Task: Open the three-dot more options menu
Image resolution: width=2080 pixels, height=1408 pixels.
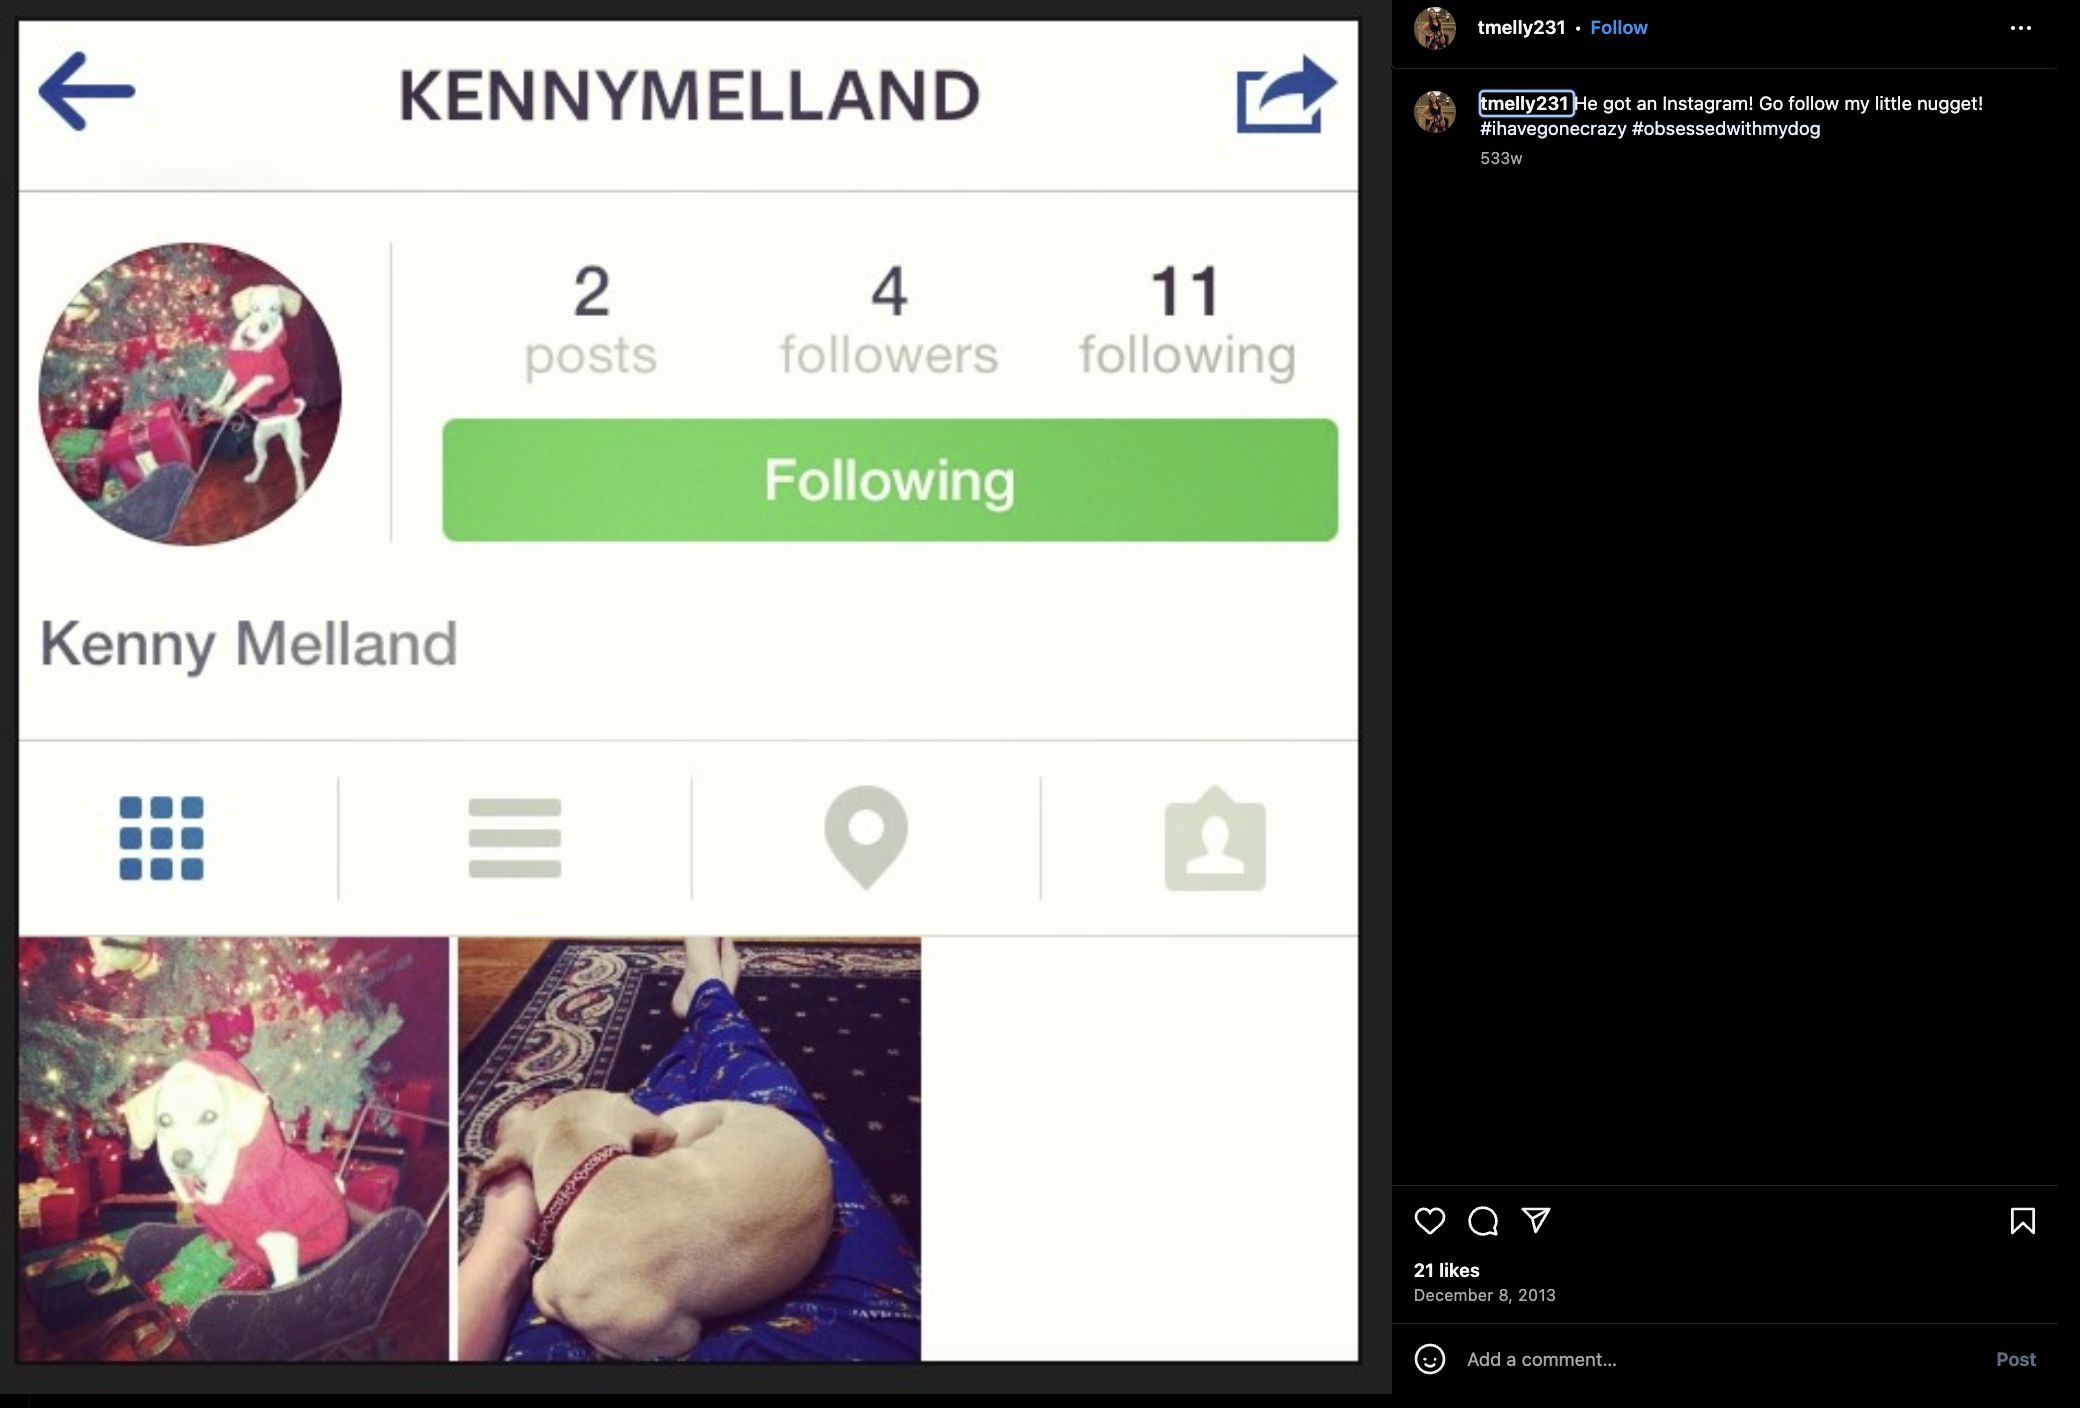Action: click(x=2020, y=28)
